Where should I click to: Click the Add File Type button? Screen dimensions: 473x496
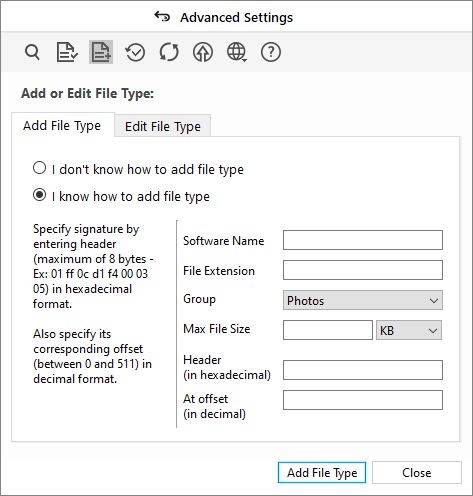tap(322, 473)
